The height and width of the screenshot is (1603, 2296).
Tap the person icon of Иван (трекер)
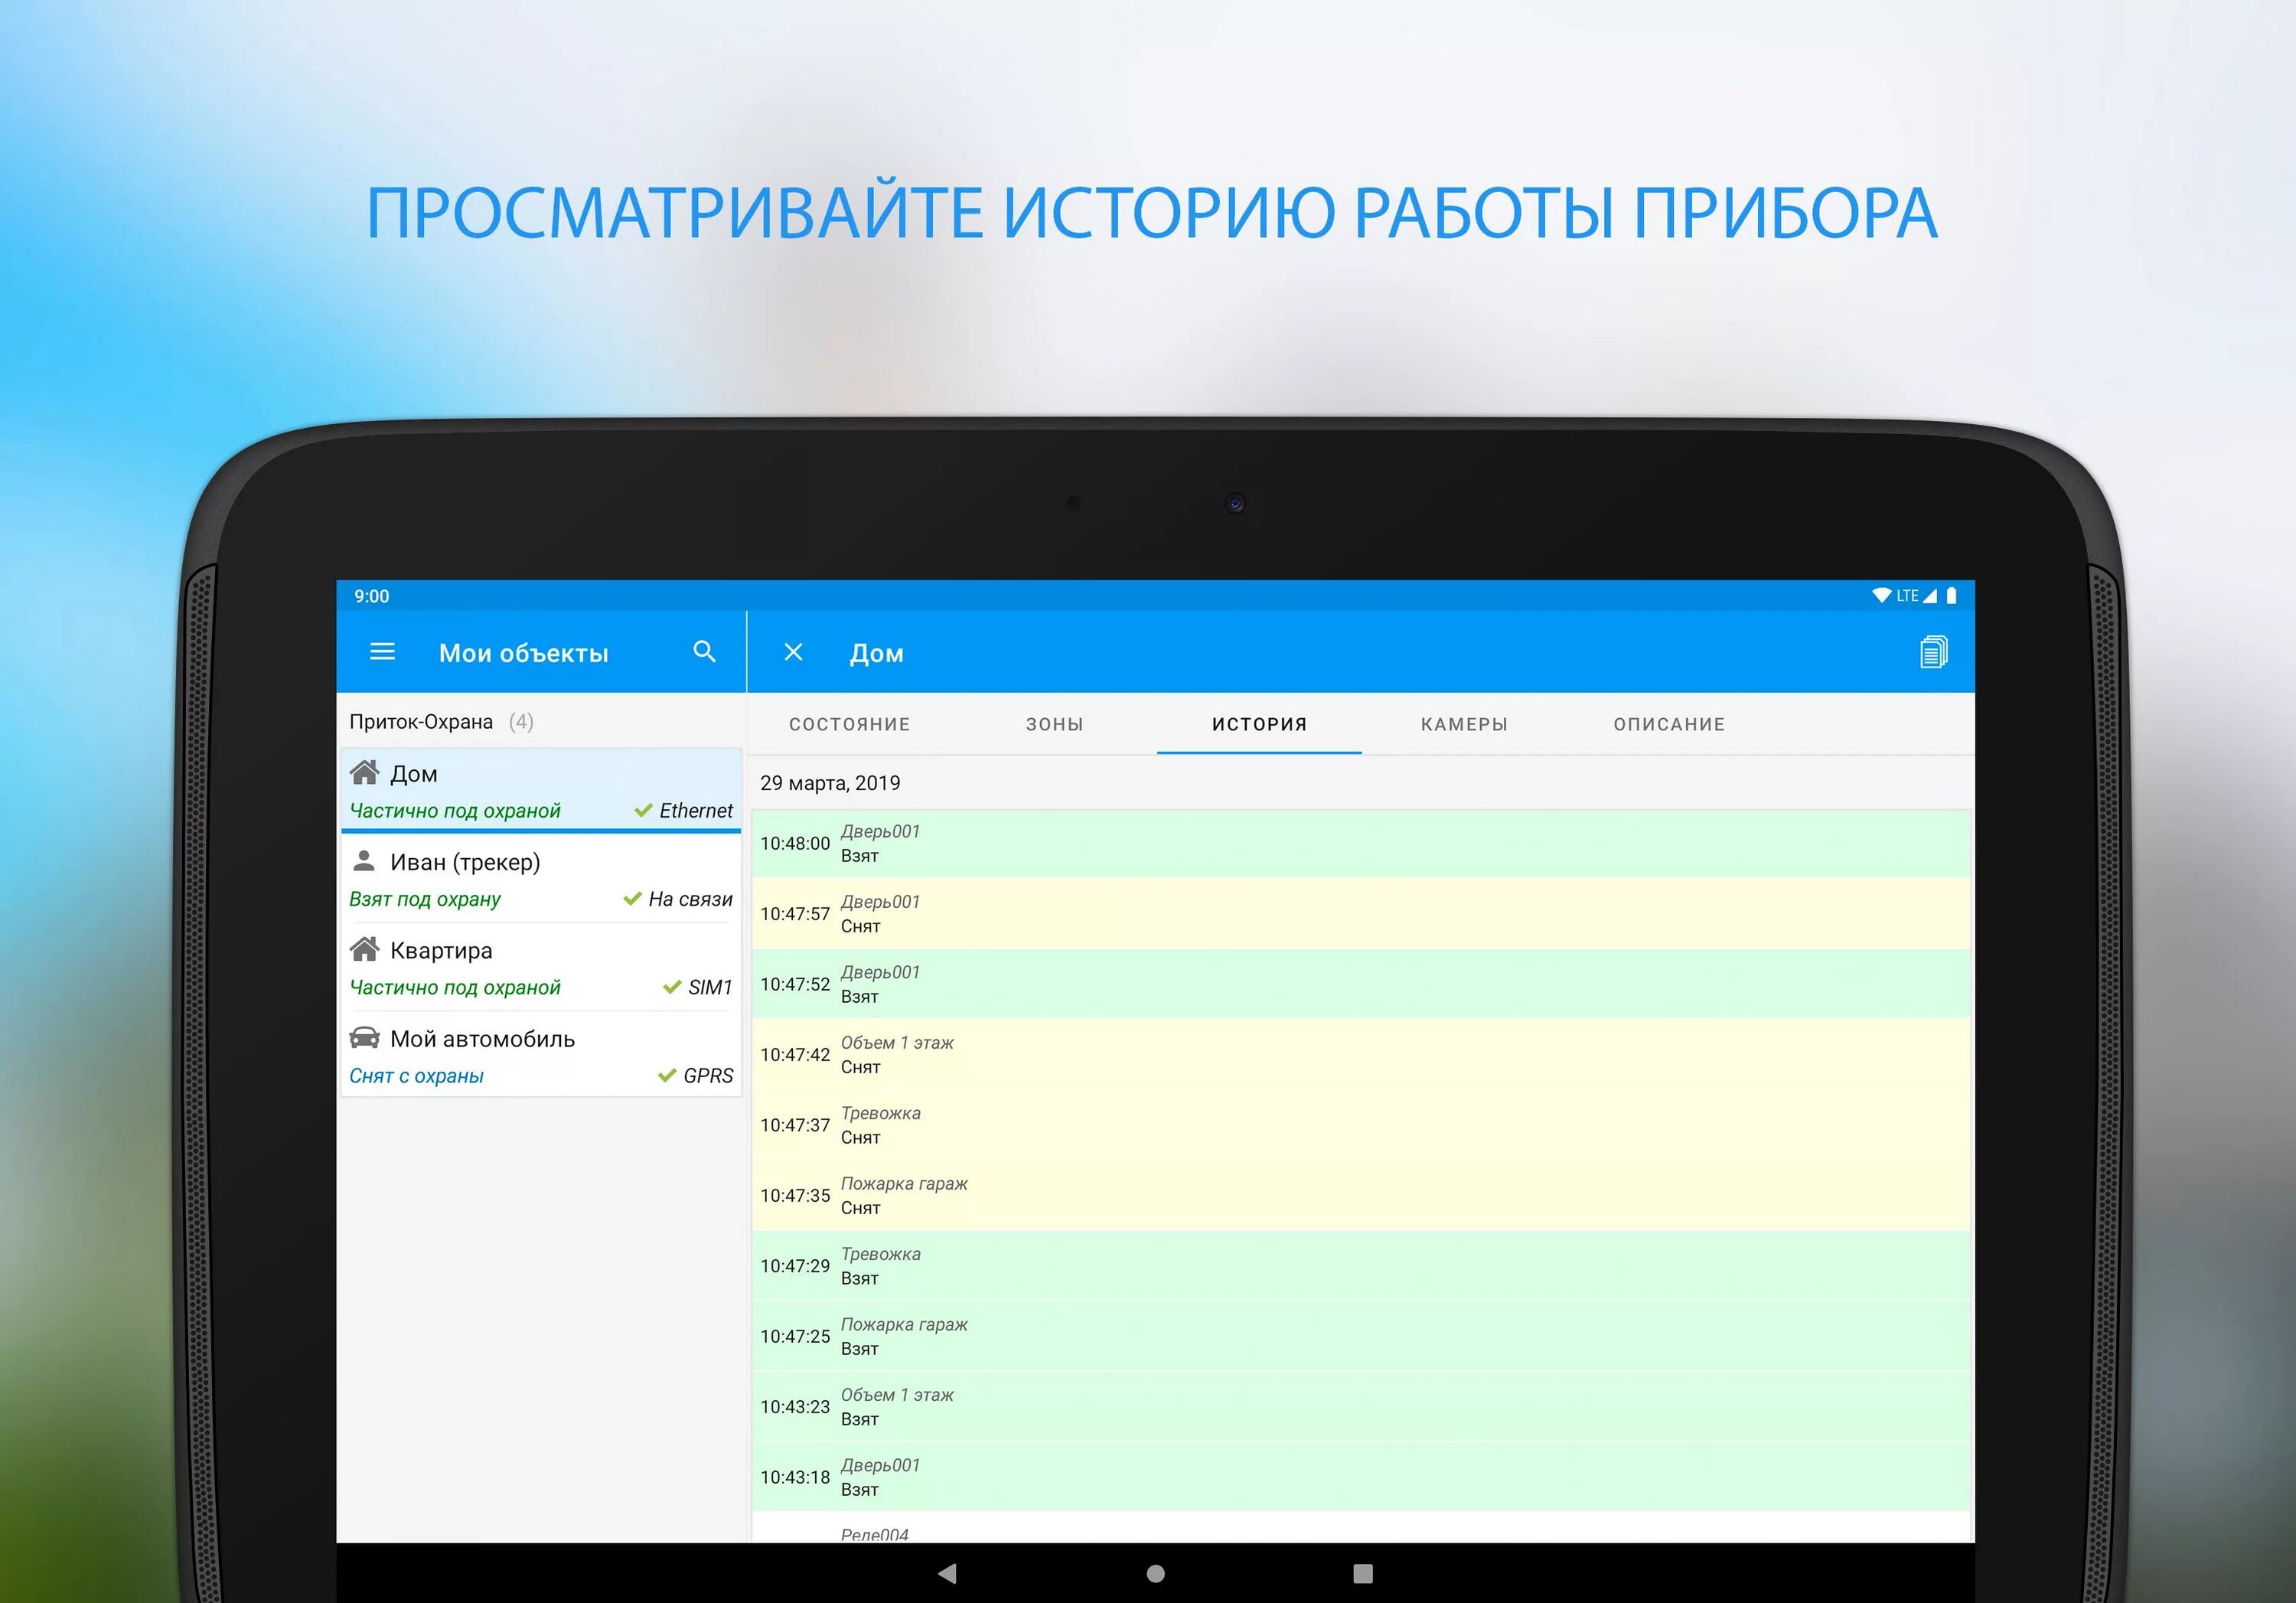click(x=364, y=861)
